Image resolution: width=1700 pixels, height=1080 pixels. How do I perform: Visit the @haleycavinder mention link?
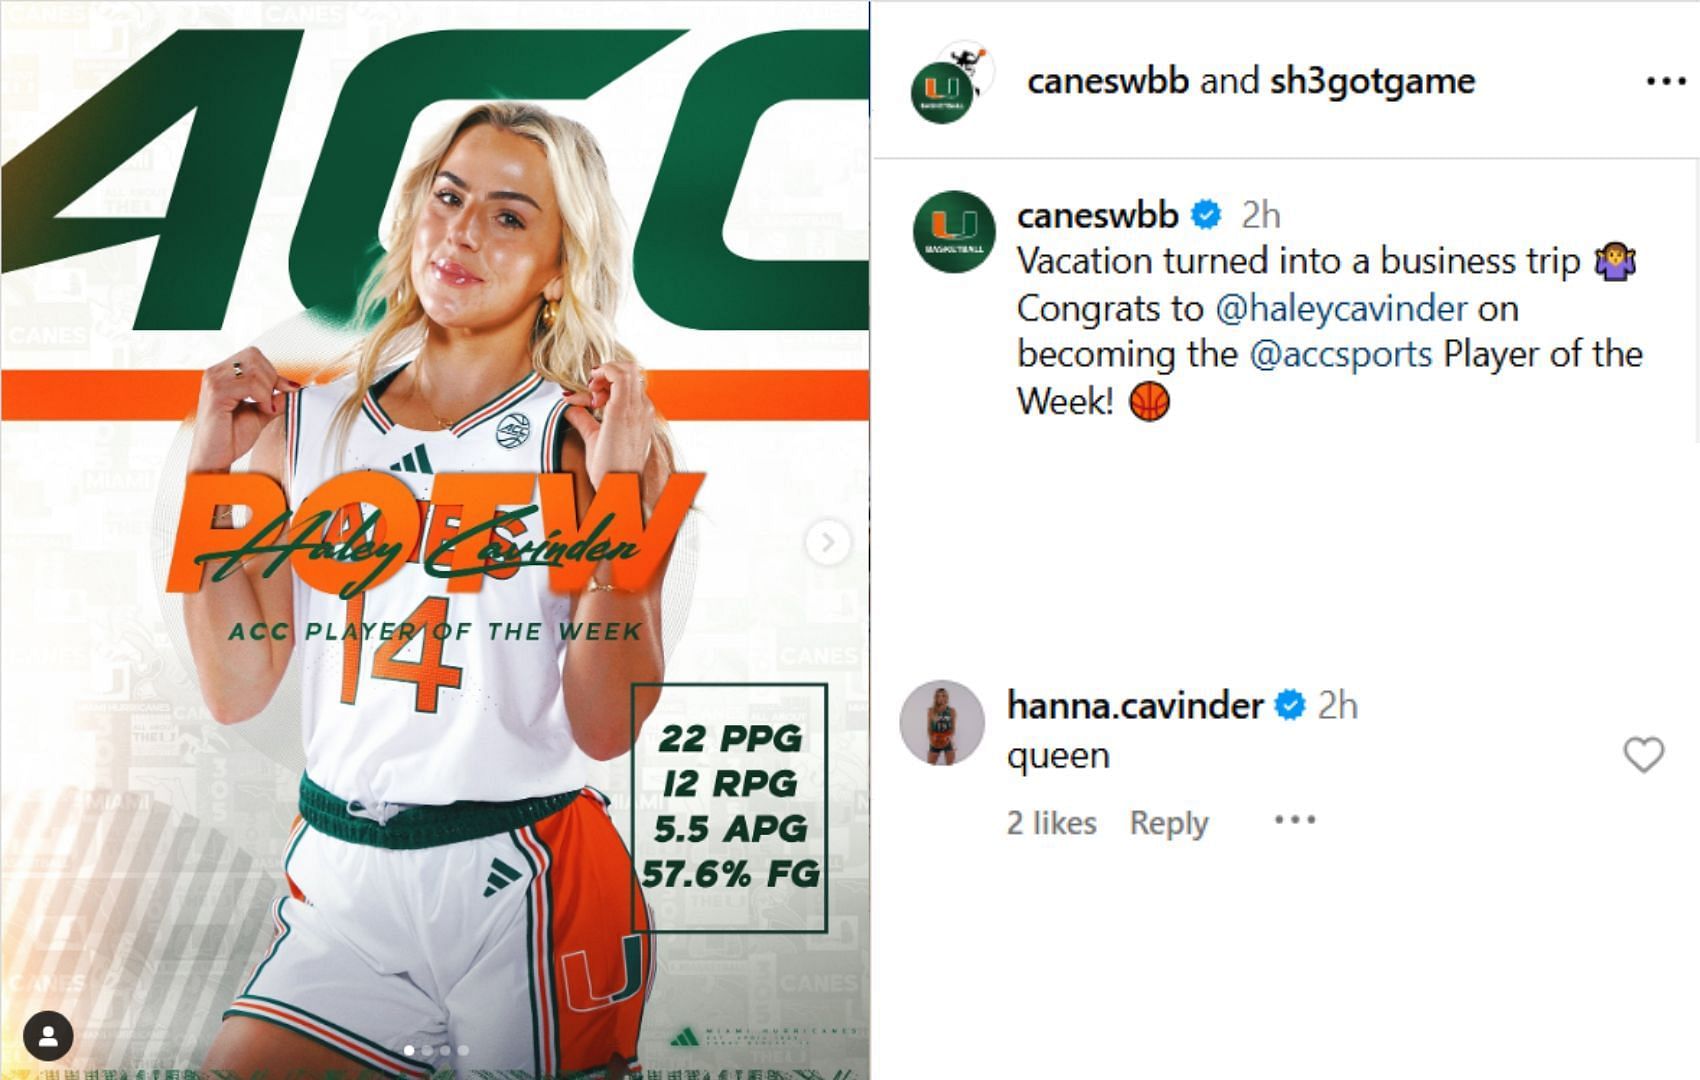pos(1341,308)
